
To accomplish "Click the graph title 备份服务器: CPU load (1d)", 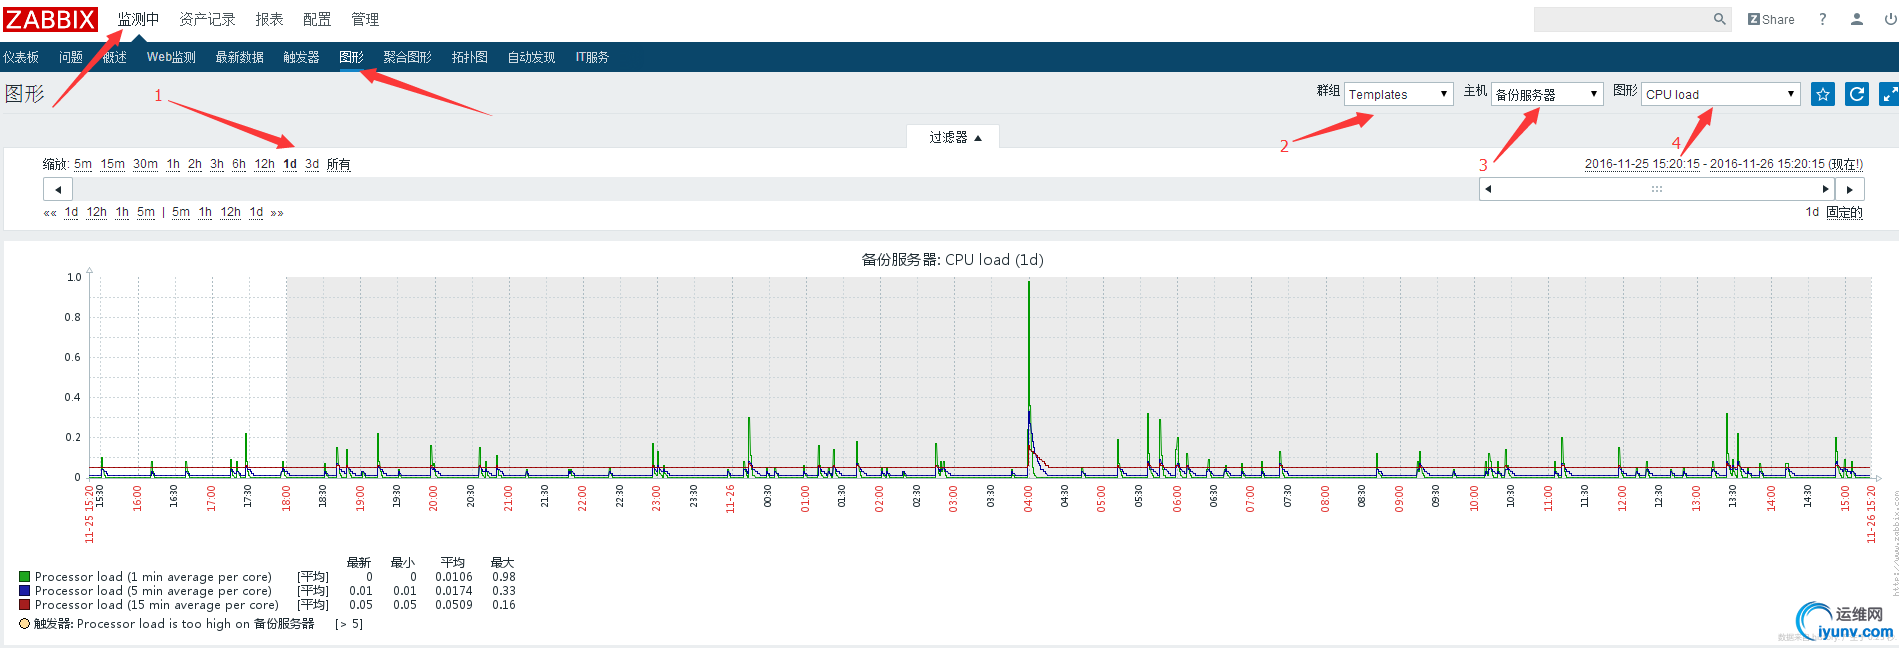I will 952,259.
